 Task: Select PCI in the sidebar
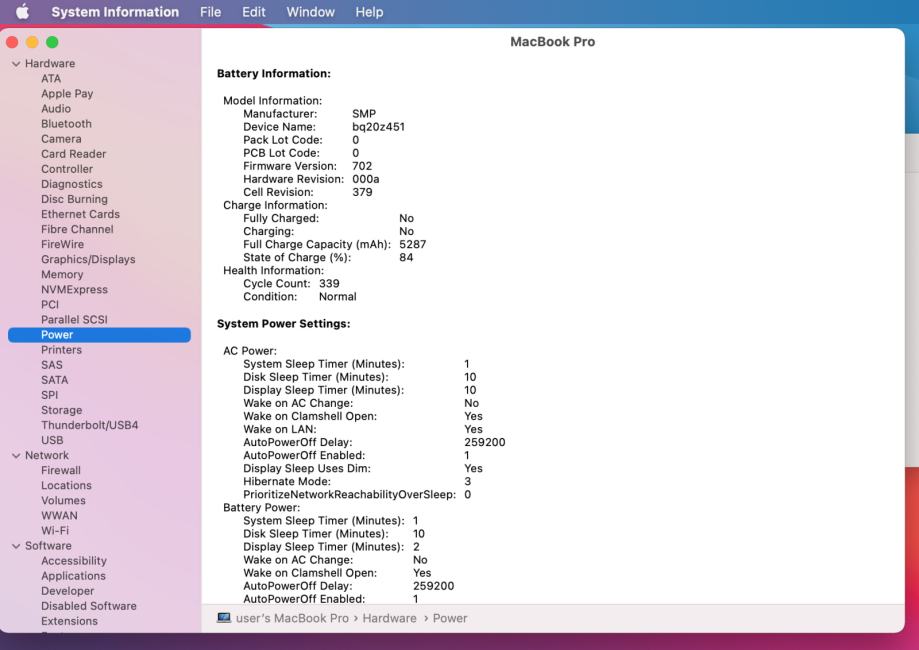click(x=50, y=304)
